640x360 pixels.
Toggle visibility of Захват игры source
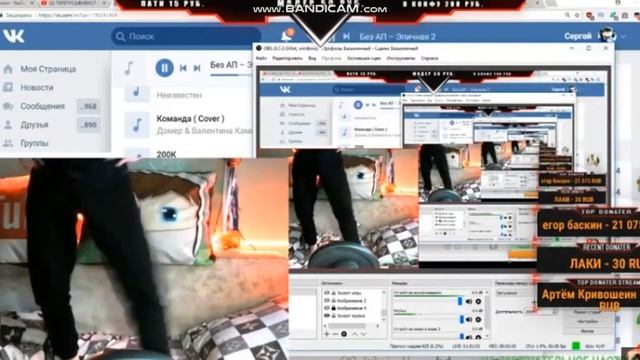(x=327, y=293)
